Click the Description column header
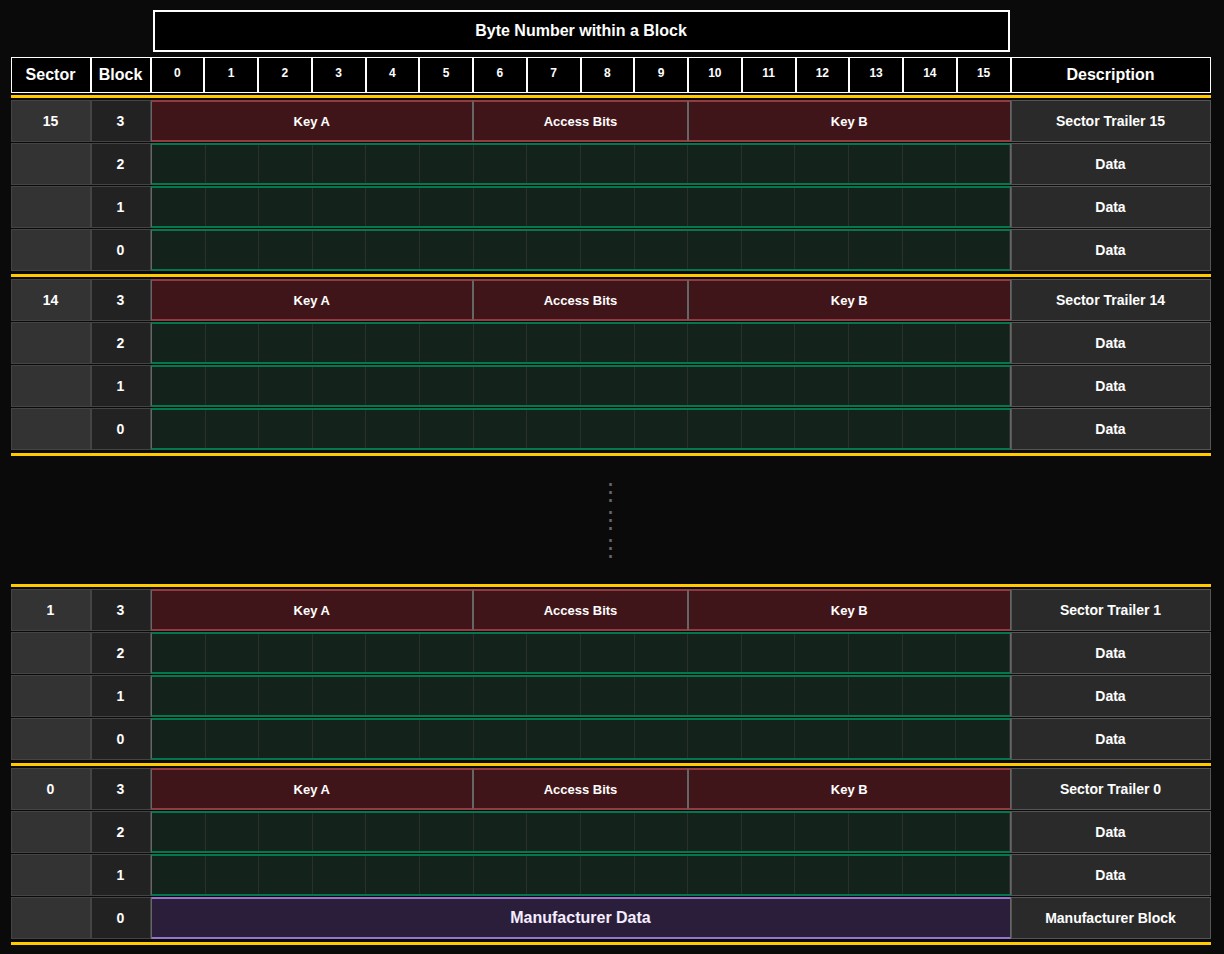1224x954 pixels. (x=1110, y=75)
